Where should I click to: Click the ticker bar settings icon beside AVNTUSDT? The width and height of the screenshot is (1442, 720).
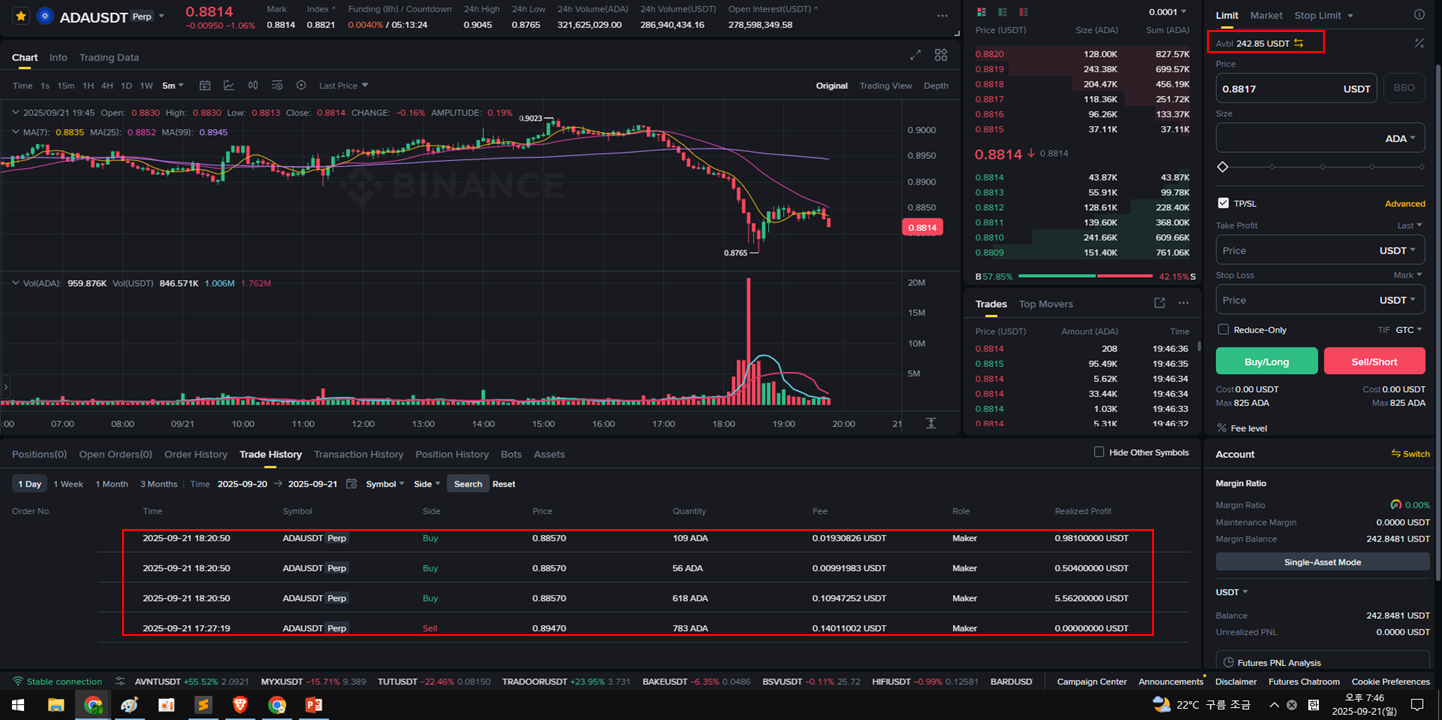pos(120,682)
